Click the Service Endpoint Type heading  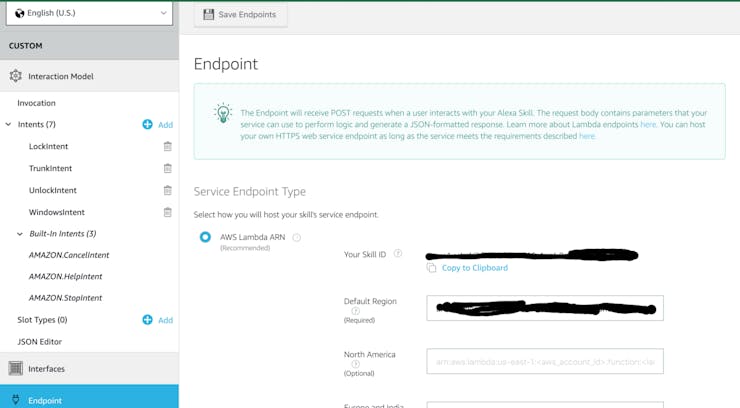pyautogui.click(x=250, y=192)
